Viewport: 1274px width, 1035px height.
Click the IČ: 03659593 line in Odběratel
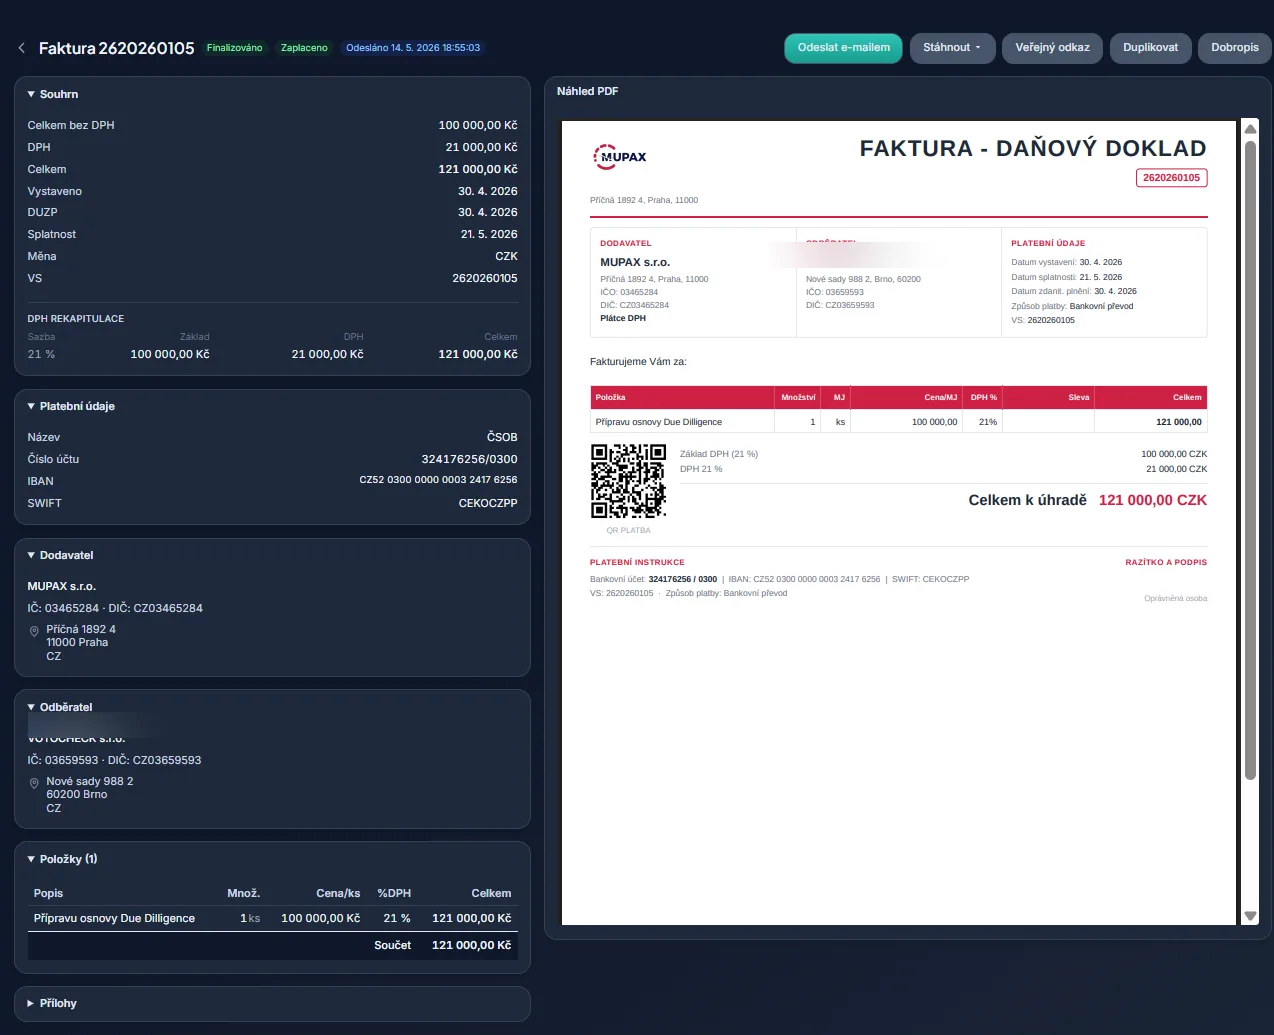point(114,760)
